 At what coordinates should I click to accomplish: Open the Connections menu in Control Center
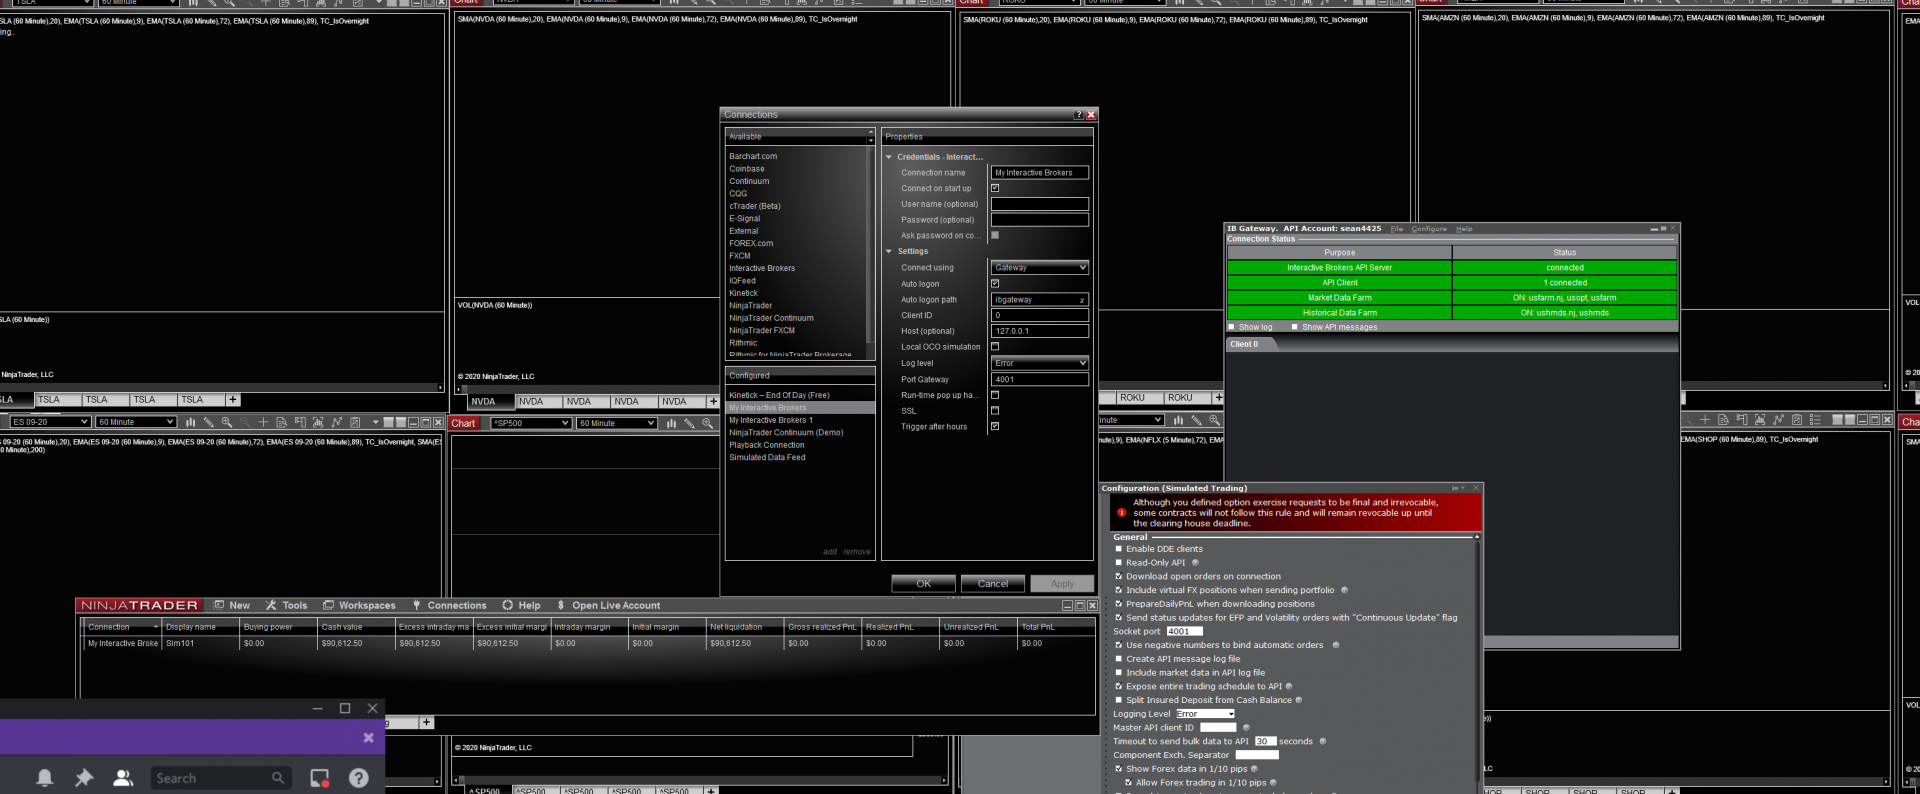click(449, 605)
